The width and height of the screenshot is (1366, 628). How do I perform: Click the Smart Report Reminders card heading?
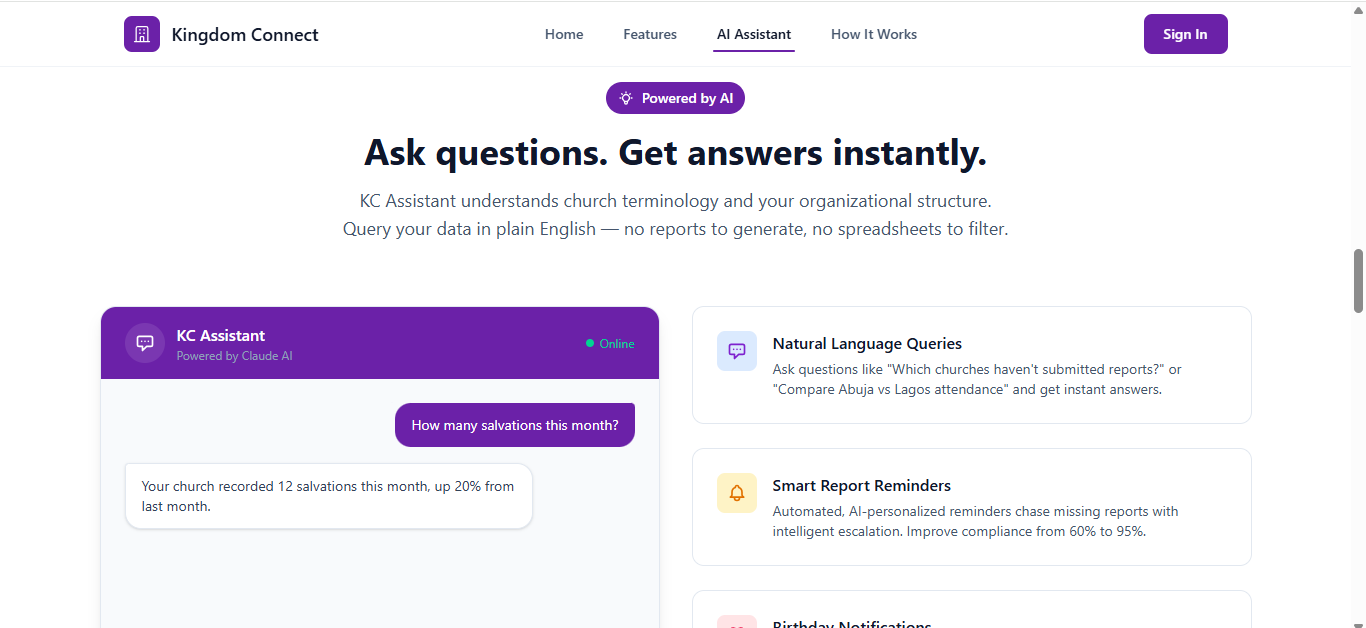coord(862,485)
